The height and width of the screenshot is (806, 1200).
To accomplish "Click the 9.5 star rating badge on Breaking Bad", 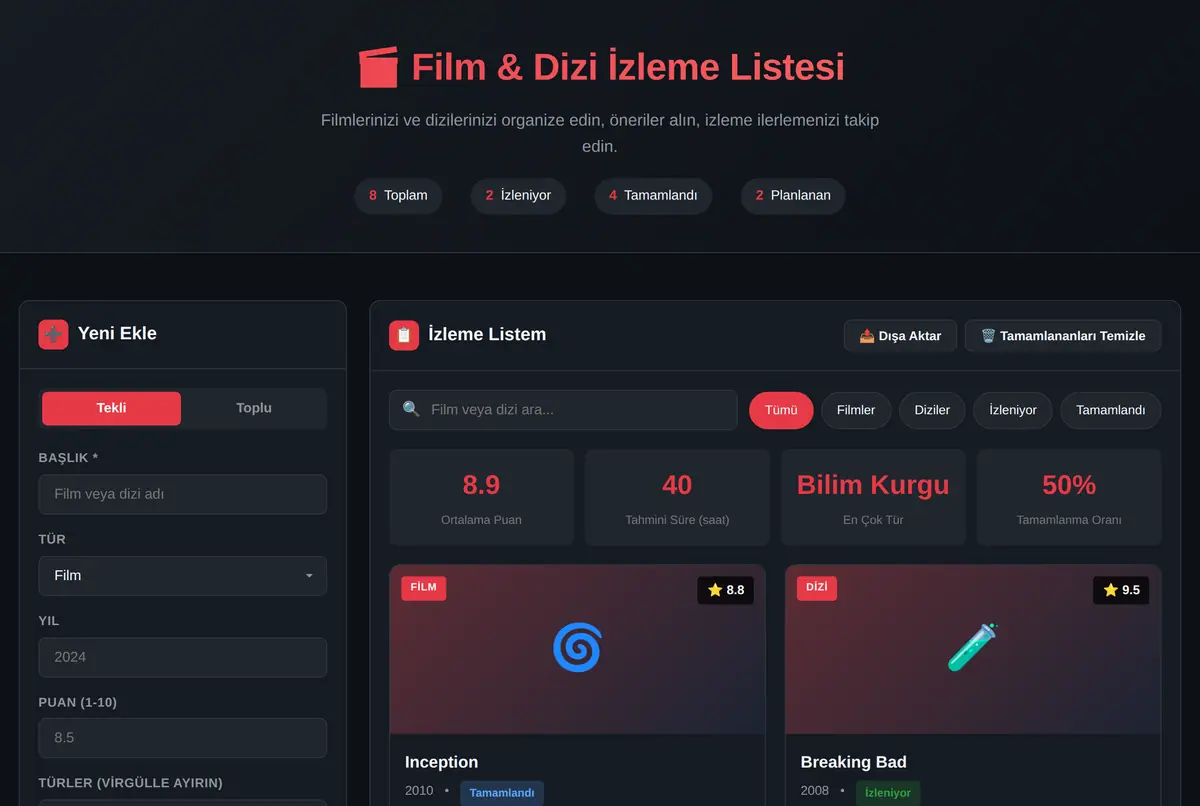I will [1121, 590].
